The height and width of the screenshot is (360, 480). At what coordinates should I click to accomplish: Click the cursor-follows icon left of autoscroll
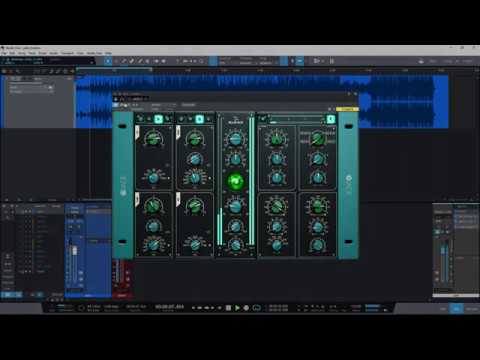292,61
